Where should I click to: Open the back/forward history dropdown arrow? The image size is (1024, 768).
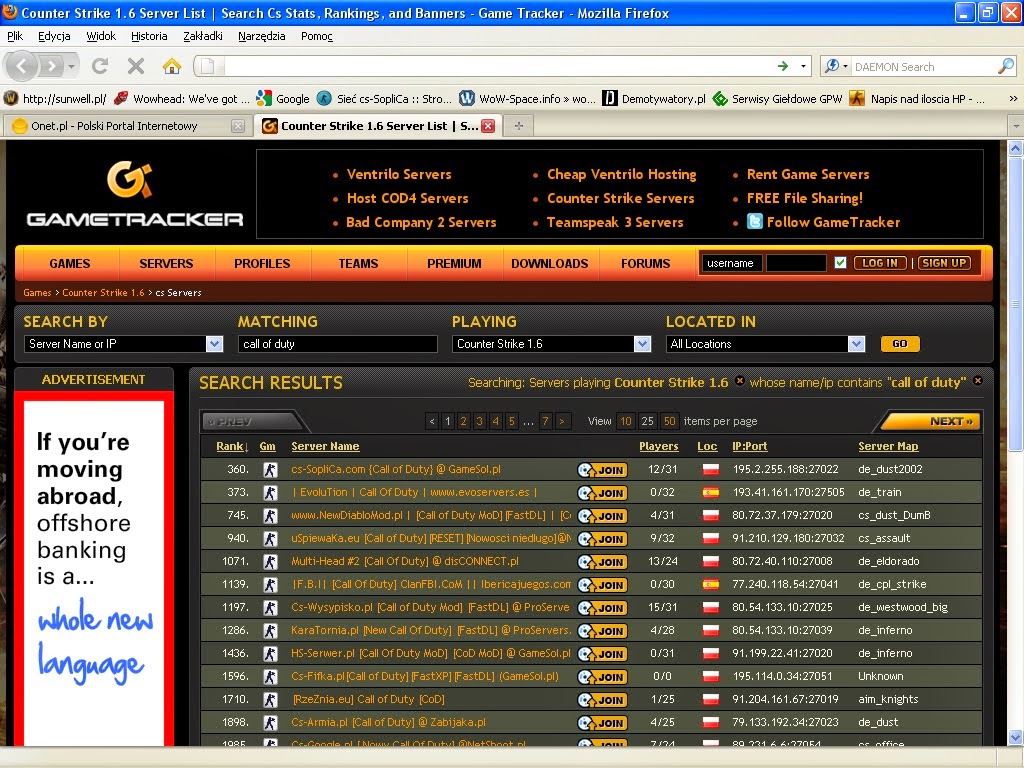[x=71, y=66]
